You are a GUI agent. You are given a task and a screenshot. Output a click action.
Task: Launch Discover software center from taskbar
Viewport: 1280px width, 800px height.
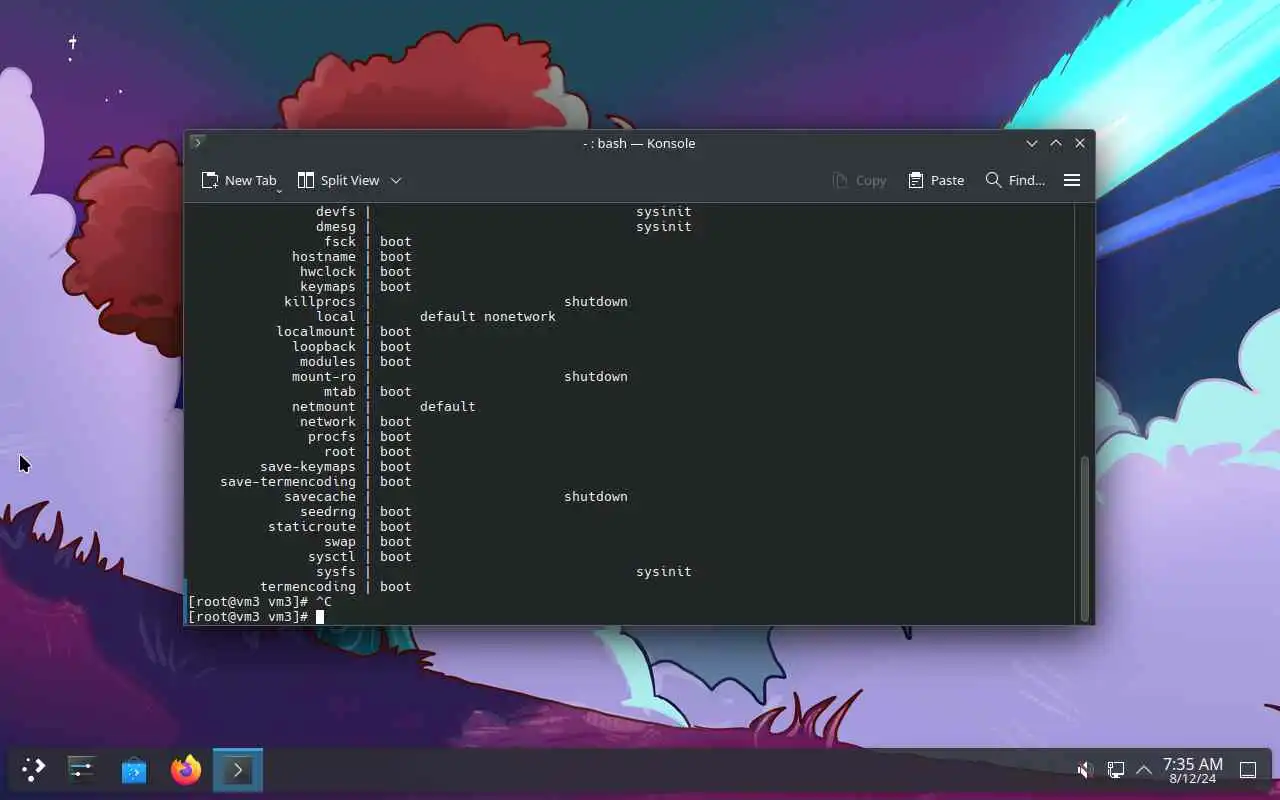coord(134,770)
